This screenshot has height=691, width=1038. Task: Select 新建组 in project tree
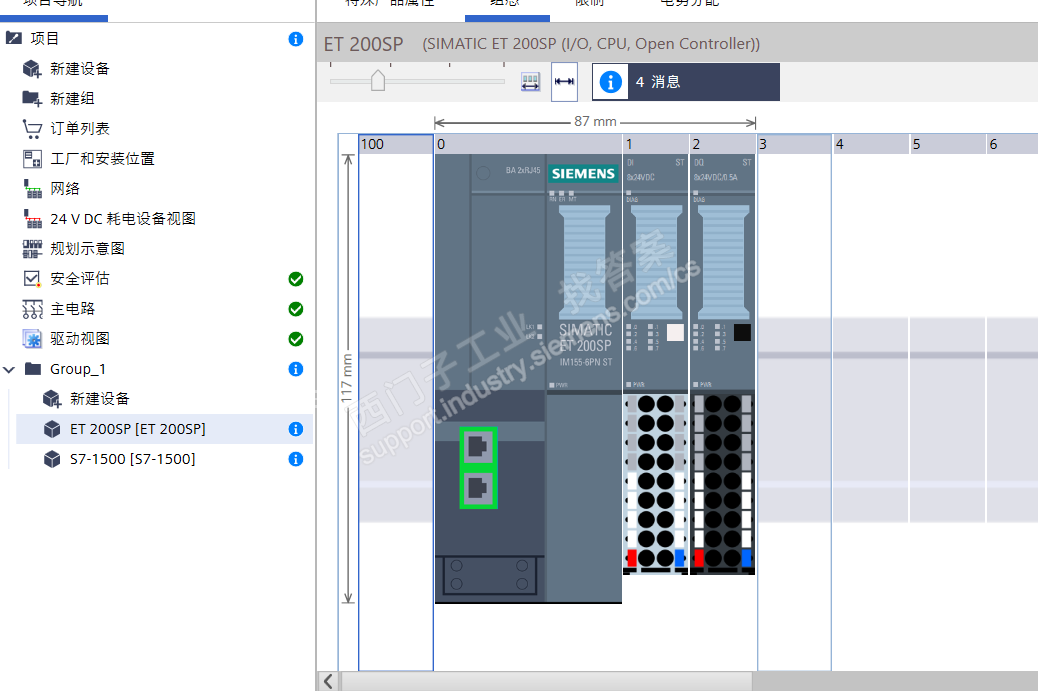coord(72,99)
